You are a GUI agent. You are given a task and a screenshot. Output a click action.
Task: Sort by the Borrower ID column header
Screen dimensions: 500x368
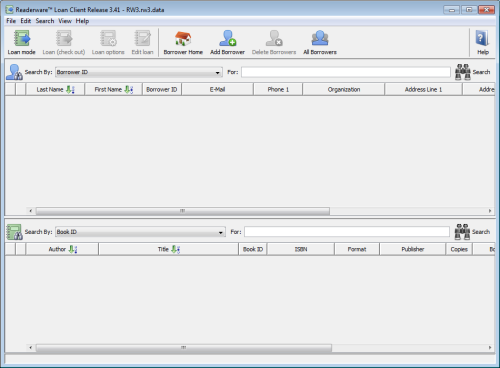pos(162,89)
